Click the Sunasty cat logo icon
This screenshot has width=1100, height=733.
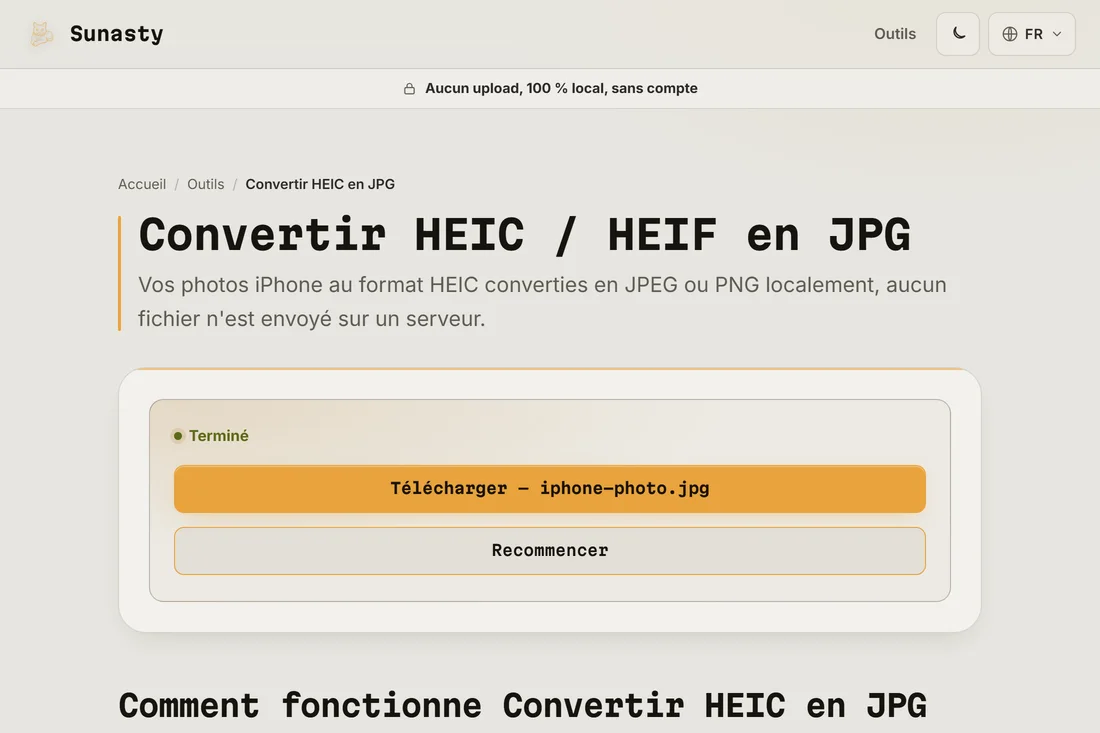[41, 34]
